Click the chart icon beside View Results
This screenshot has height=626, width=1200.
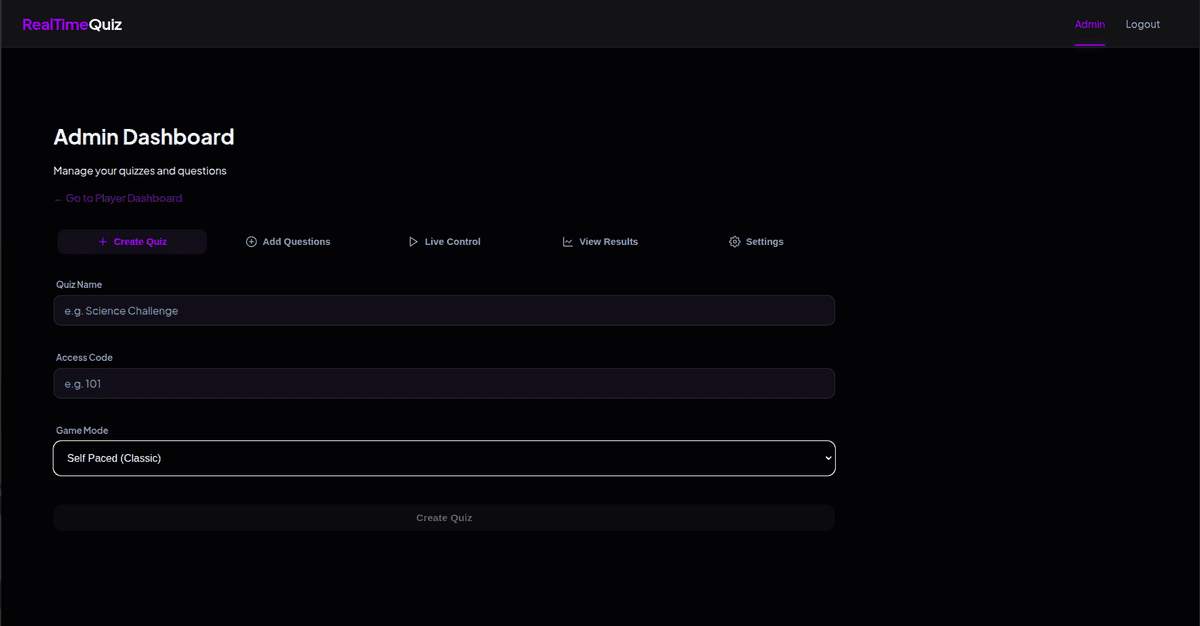coord(567,241)
